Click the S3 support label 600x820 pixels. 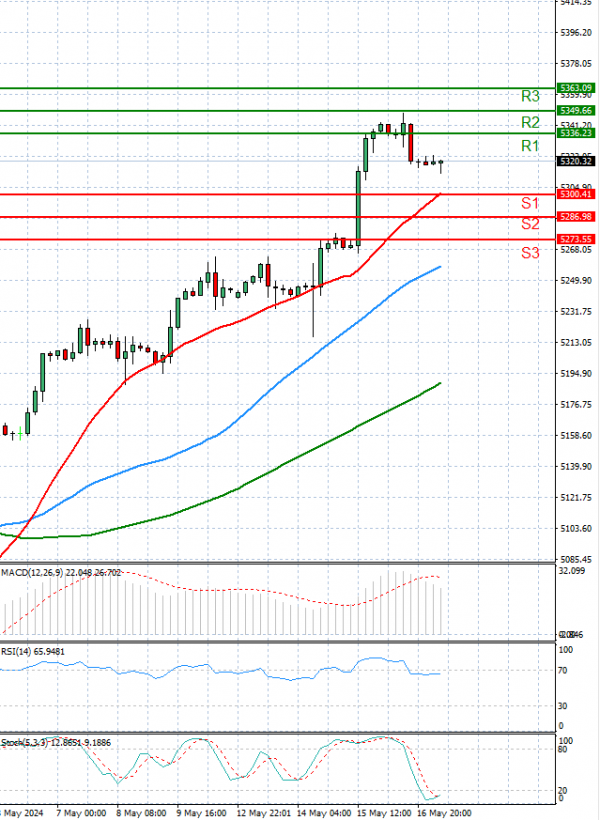coord(530,253)
